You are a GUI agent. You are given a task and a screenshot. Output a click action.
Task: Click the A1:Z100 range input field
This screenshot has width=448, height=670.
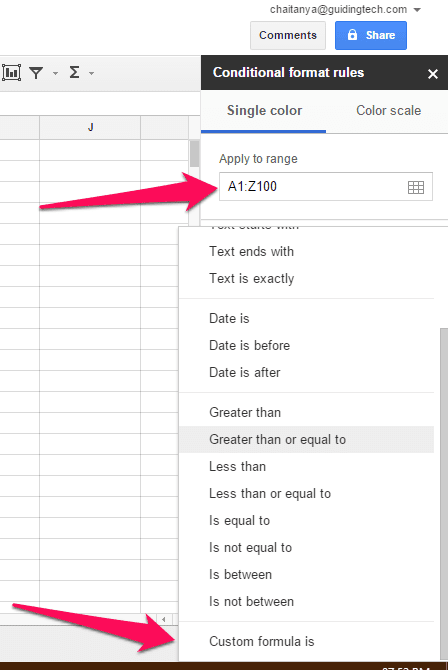coord(326,186)
